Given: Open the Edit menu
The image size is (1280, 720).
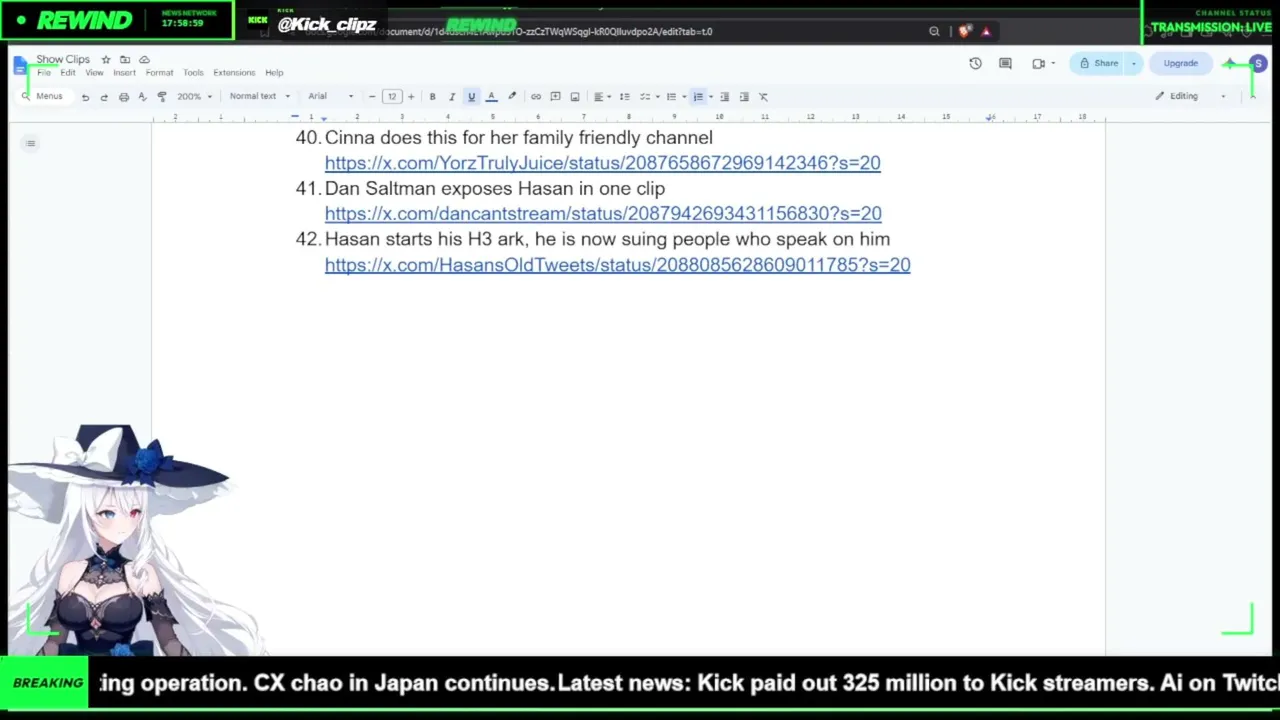Looking at the screenshot, I should (x=68, y=73).
